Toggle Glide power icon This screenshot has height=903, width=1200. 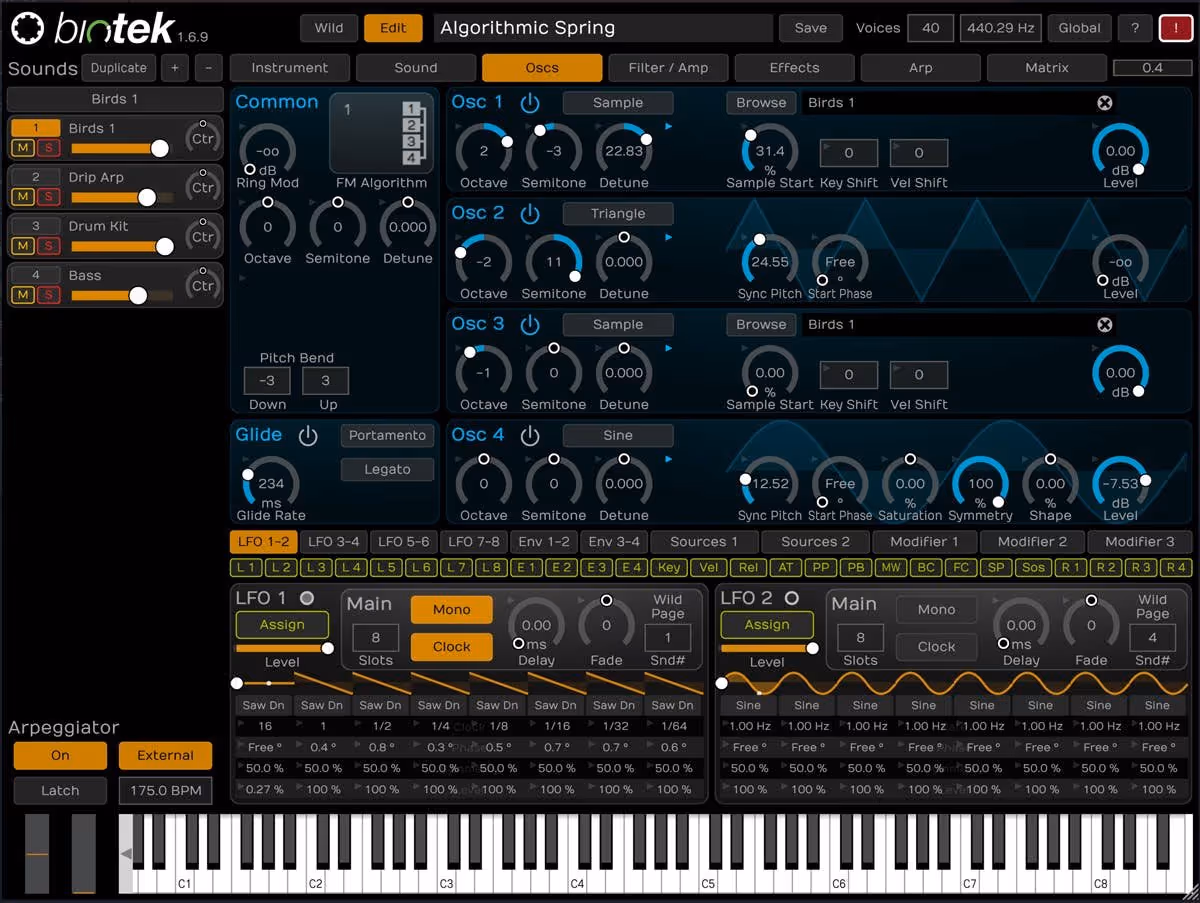[x=308, y=436]
